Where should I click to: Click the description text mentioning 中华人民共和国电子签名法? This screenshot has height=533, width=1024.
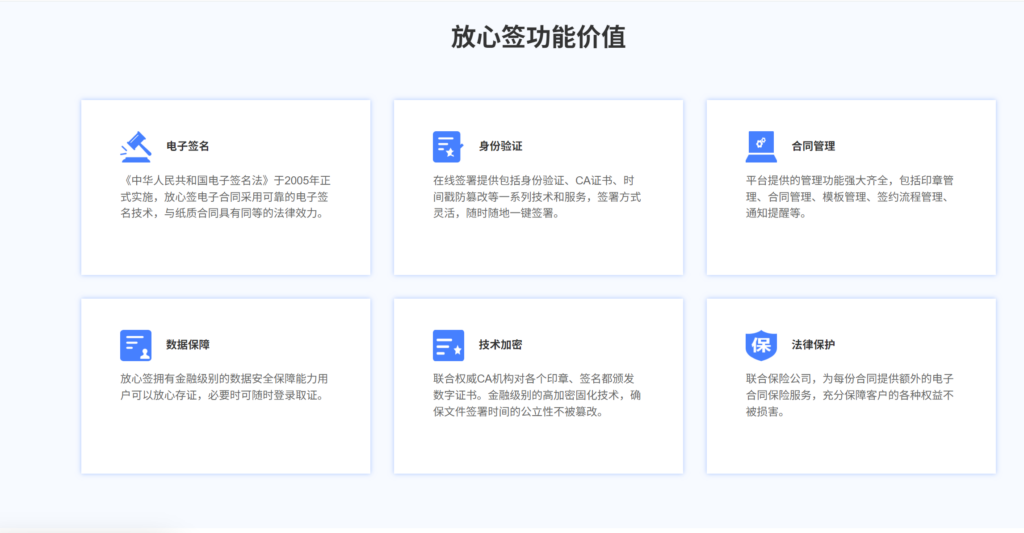(225, 197)
